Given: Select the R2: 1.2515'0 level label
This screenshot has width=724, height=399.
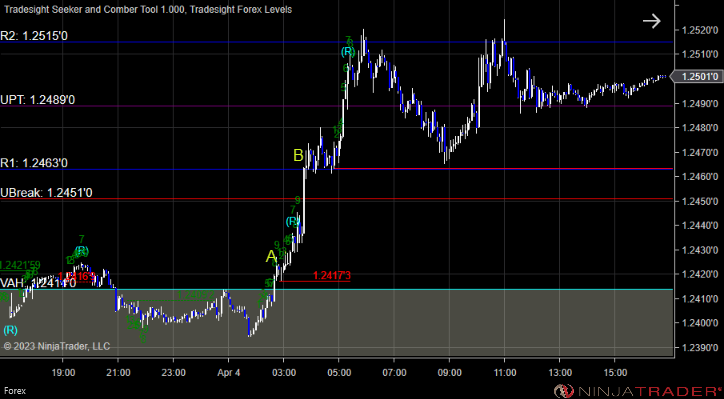Looking at the screenshot, I should (x=34, y=36).
